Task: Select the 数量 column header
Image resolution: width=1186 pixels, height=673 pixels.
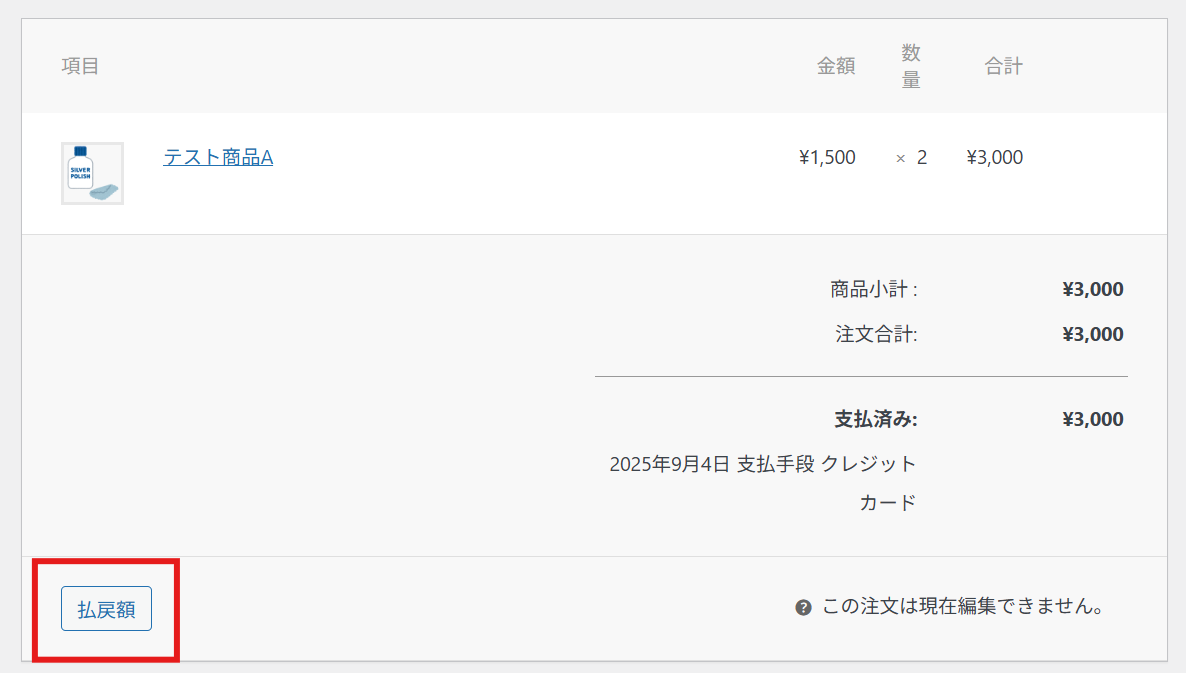Action: coord(910,66)
